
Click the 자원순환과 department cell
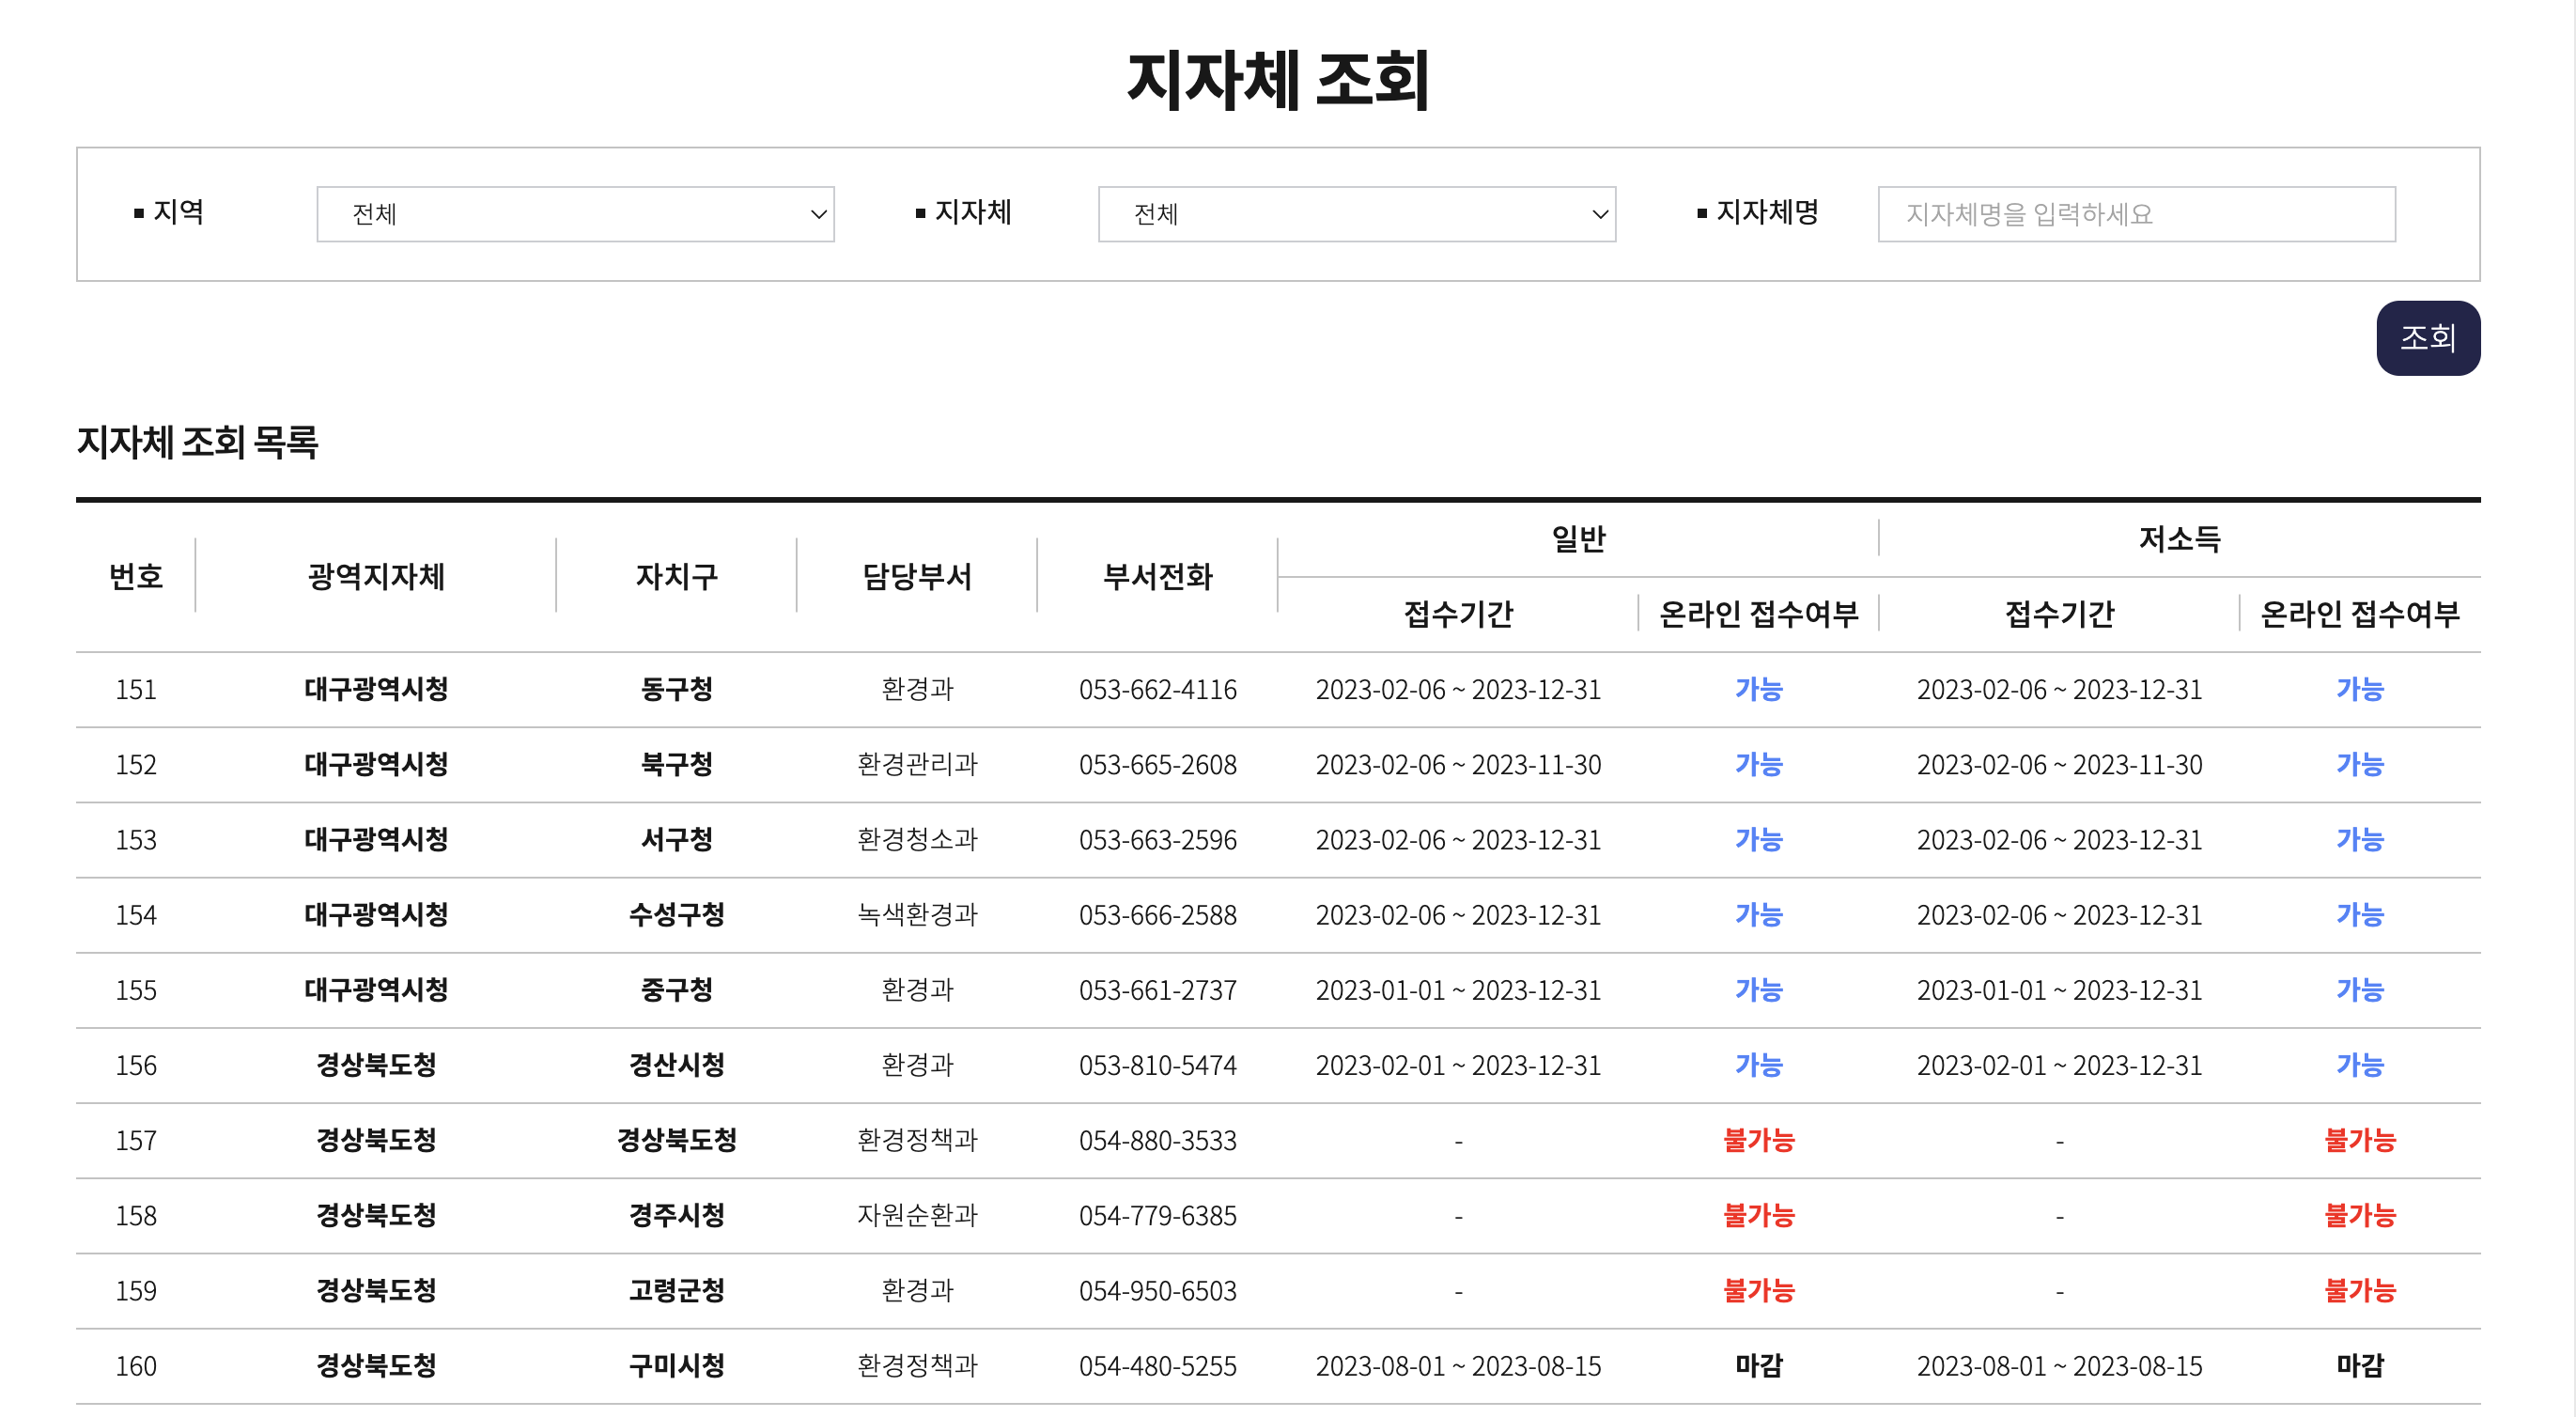coord(917,1215)
